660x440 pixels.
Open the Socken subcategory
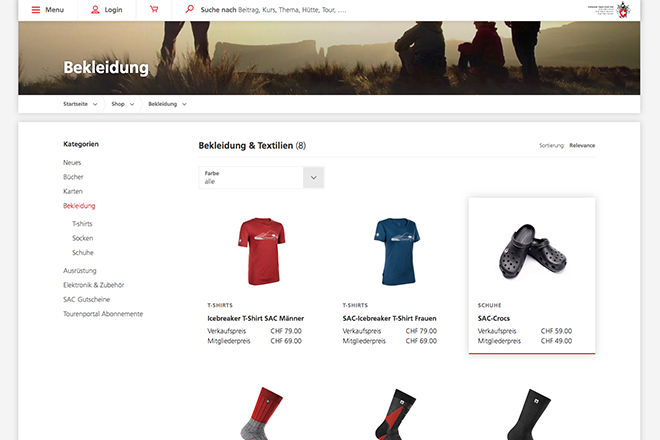click(x=82, y=238)
